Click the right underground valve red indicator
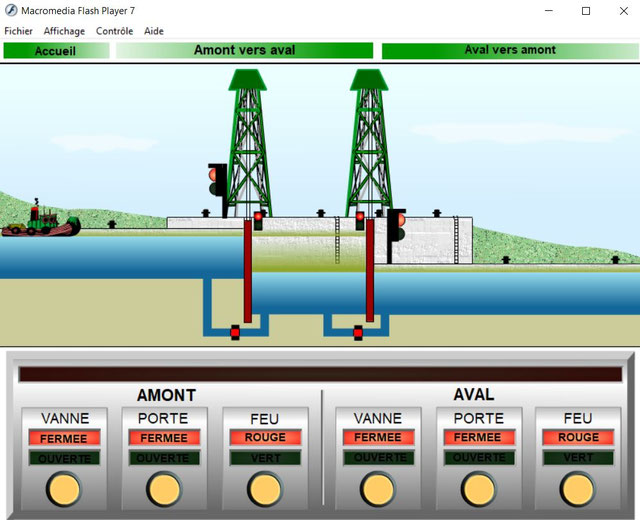Image resolution: width=640 pixels, height=520 pixels. click(x=358, y=332)
